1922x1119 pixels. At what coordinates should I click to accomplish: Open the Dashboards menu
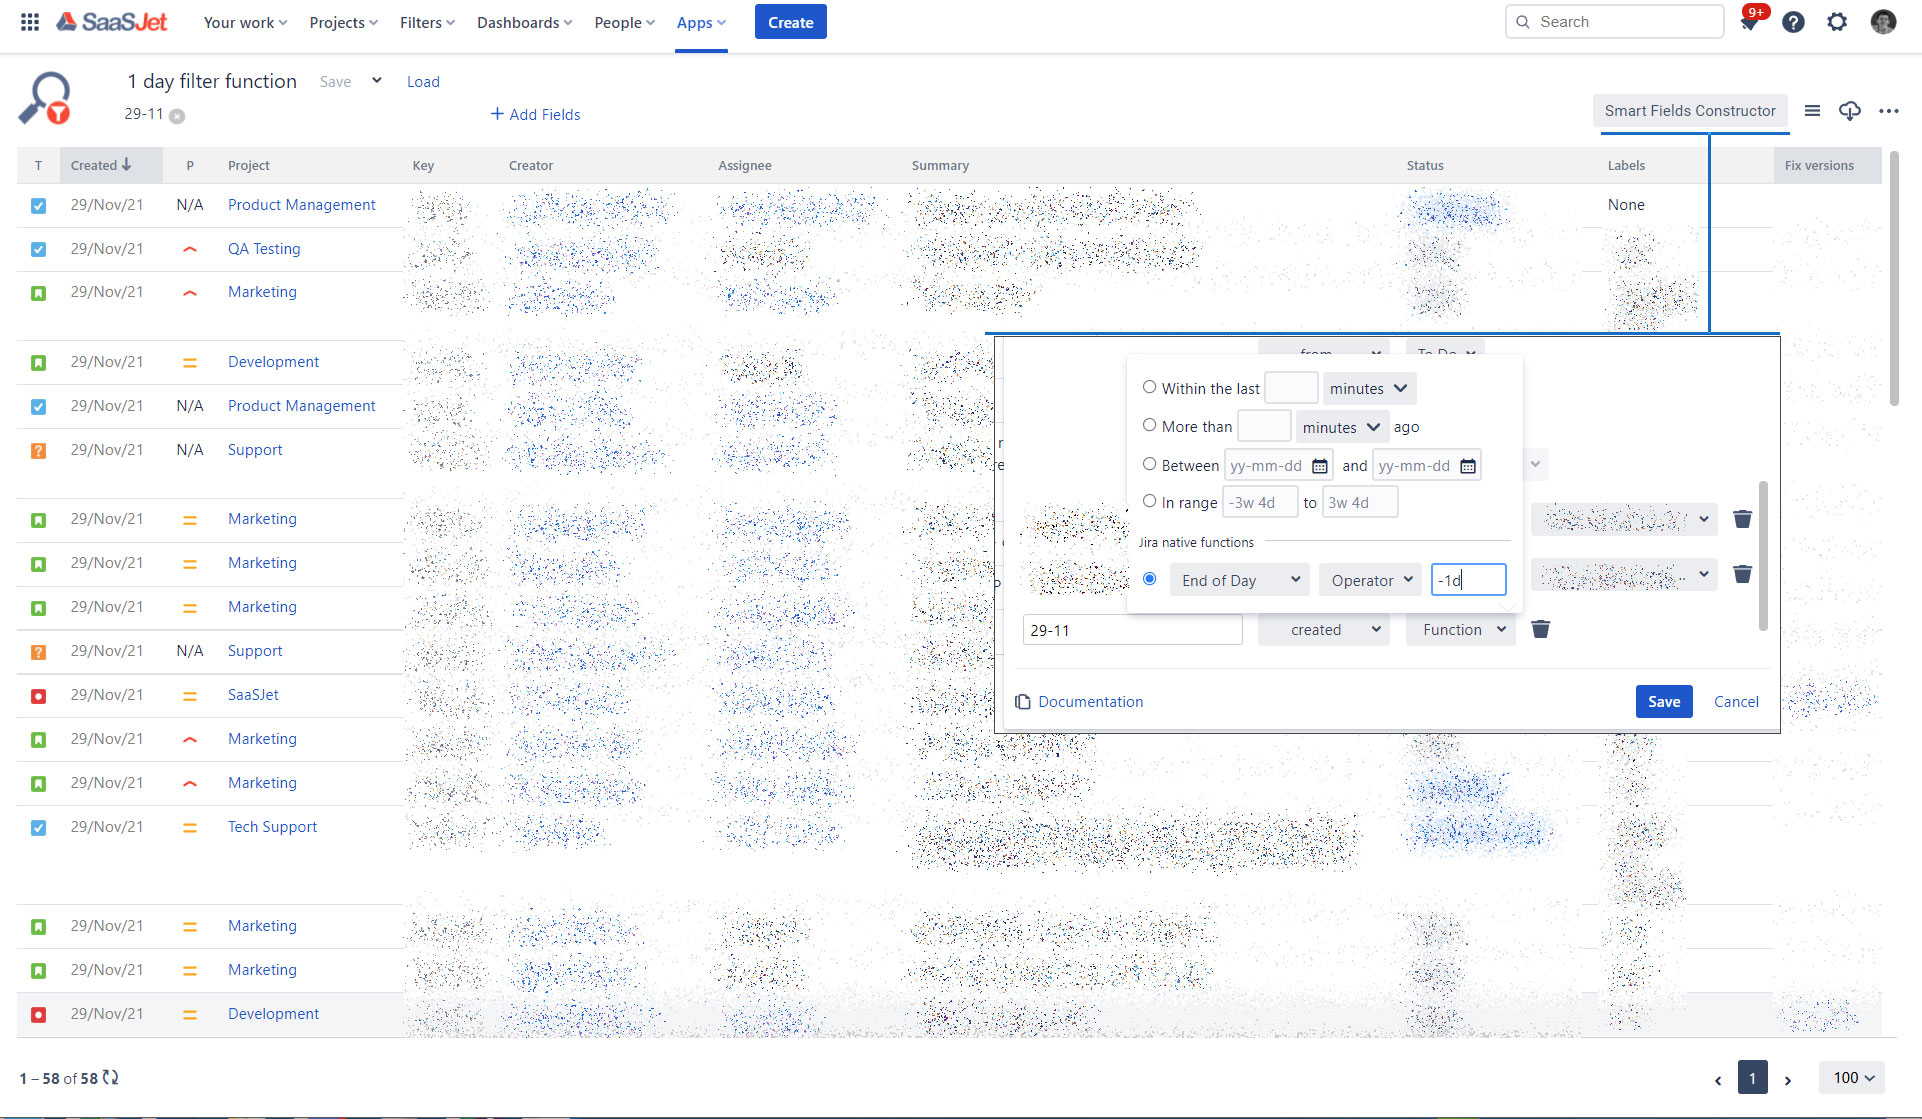(524, 22)
